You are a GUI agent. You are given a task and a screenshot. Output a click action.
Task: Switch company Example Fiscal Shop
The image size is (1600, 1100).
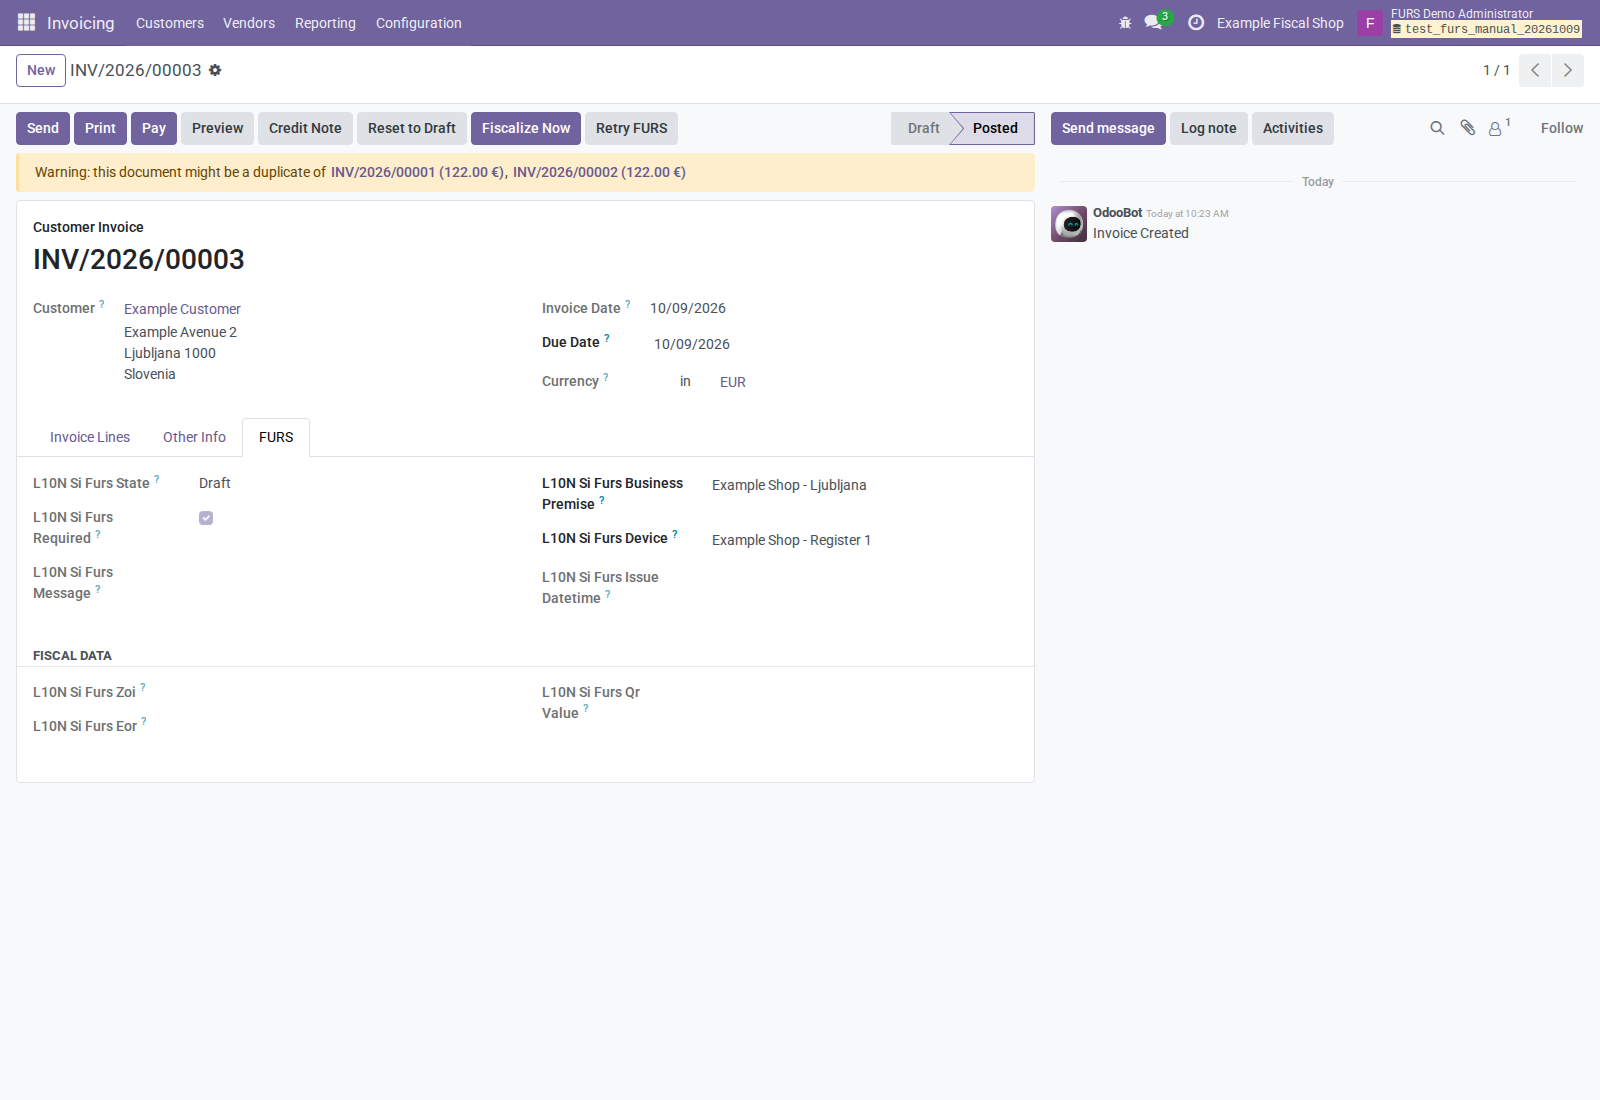[x=1280, y=23]
